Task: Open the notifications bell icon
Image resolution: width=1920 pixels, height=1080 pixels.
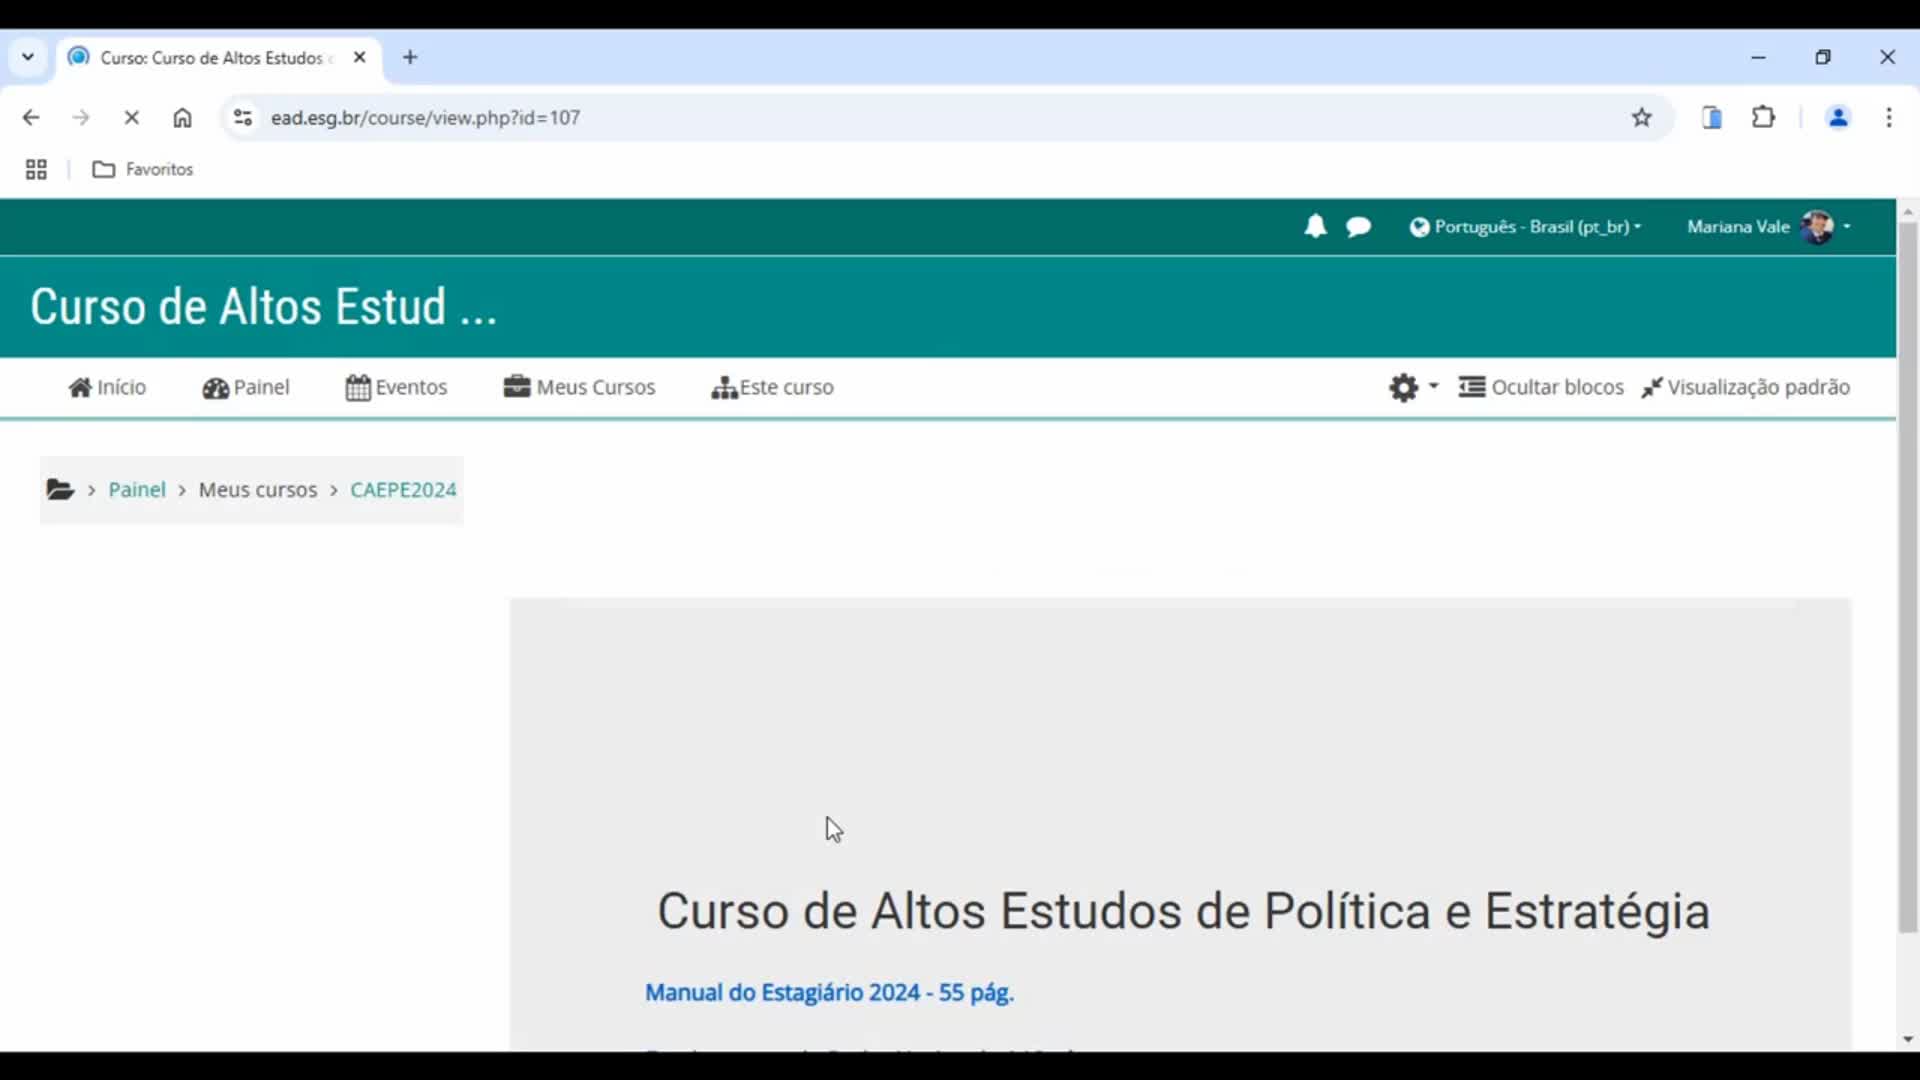Action: (x=1315, y=227)
